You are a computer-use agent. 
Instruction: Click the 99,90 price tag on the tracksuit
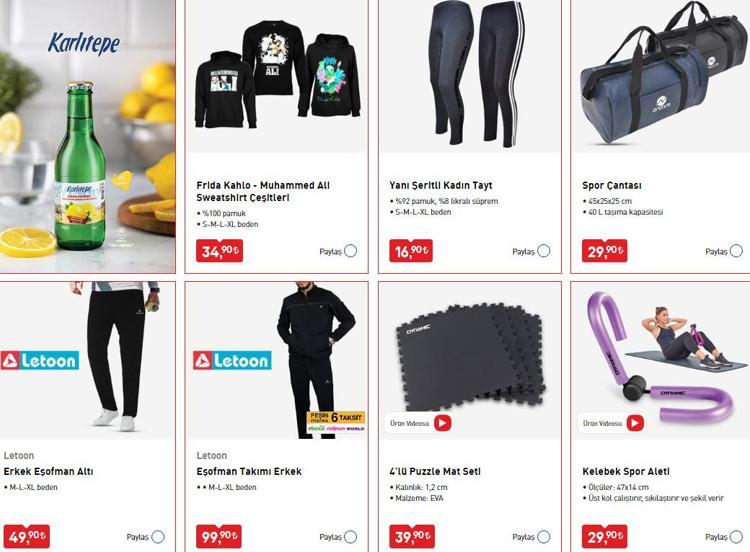pos(219,537)
